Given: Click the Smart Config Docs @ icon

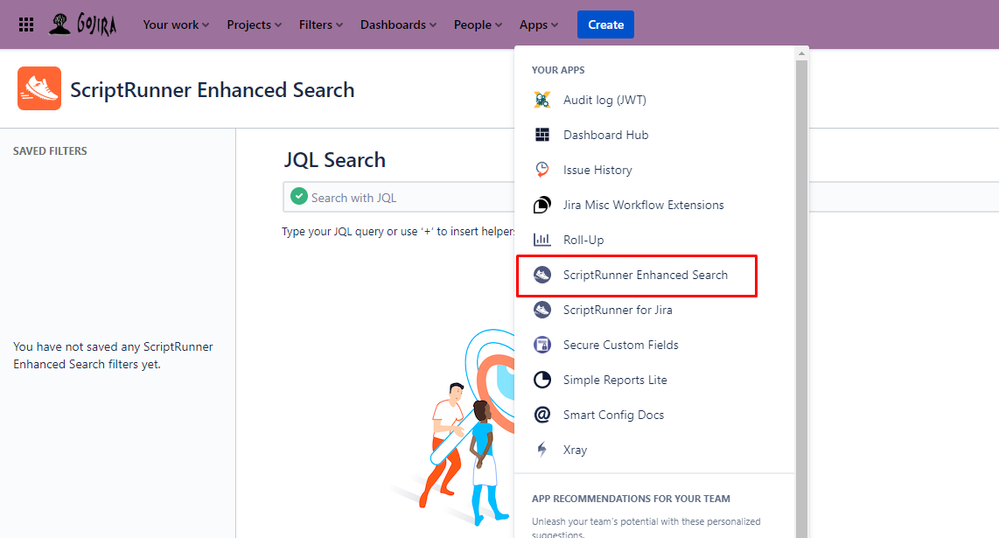Looking at the screenshot, I should click(x=542, y=415).
